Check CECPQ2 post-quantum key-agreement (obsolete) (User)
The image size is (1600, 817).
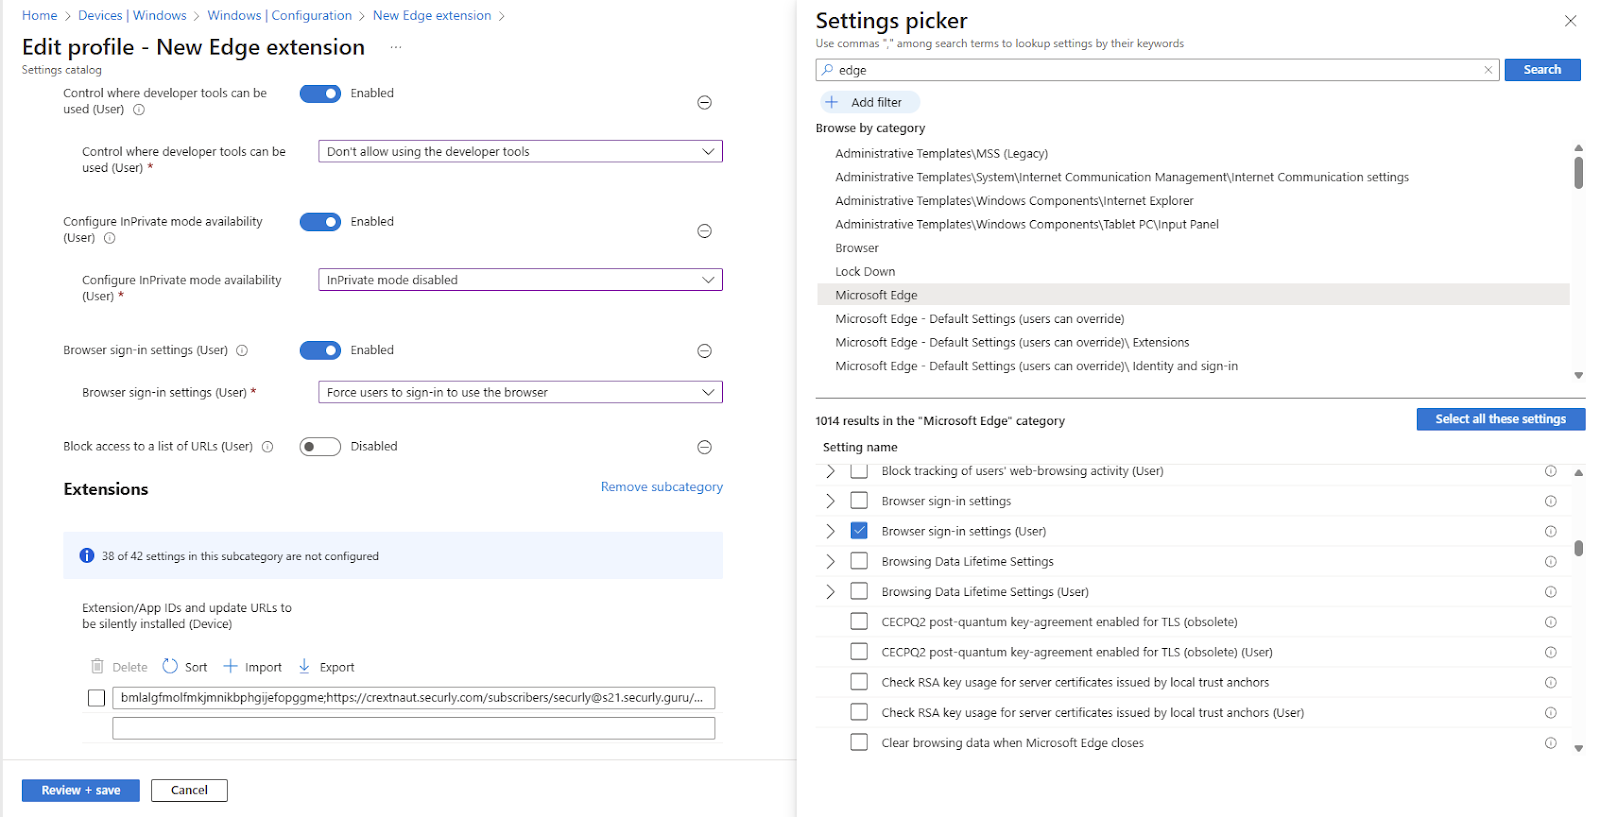[859, 651]
